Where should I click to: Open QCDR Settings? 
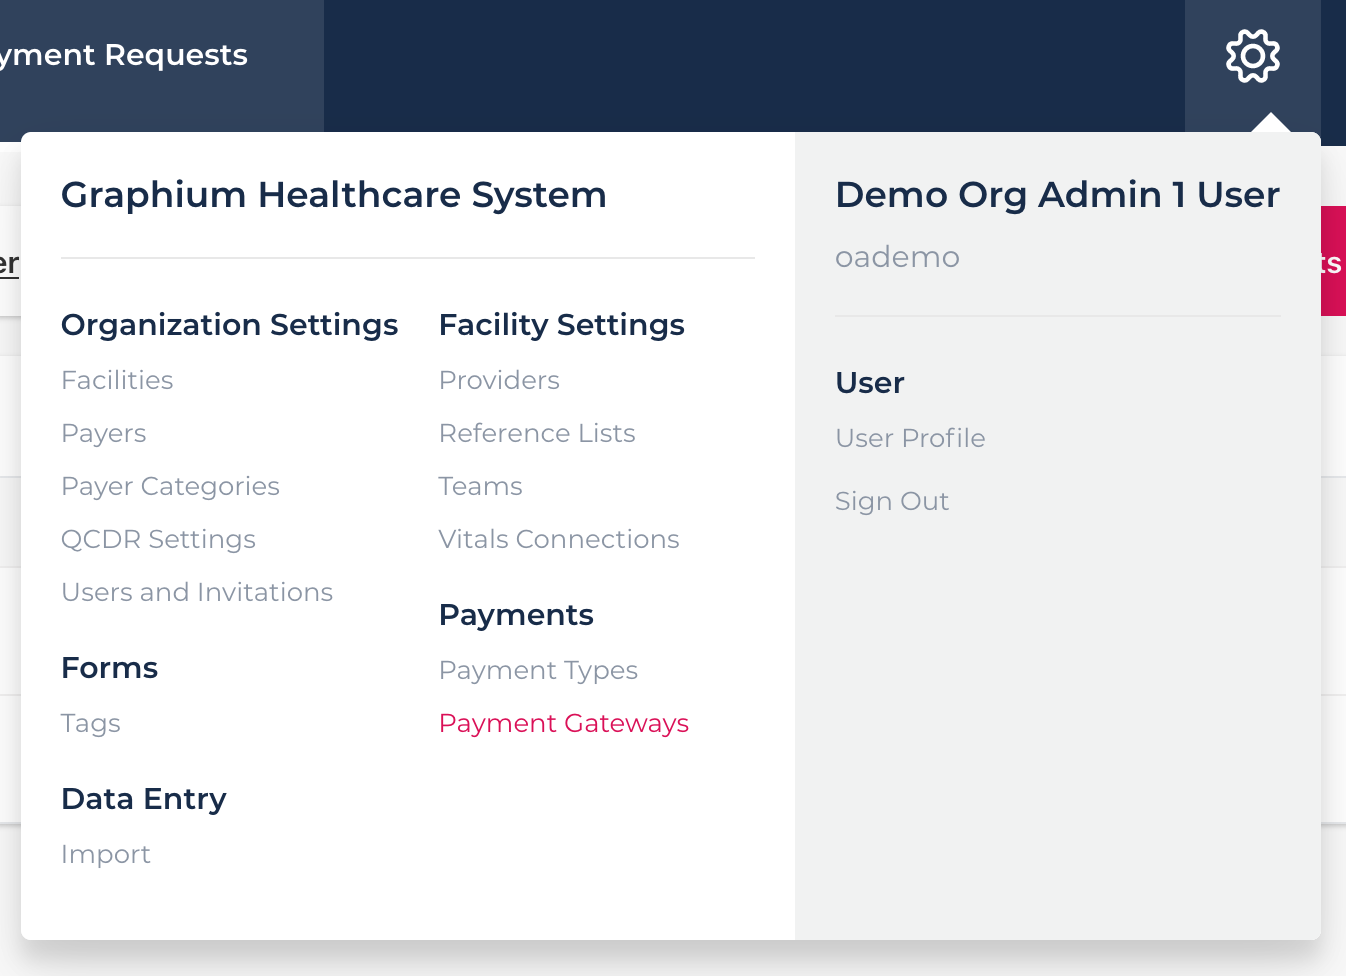[x=158, y=539]
